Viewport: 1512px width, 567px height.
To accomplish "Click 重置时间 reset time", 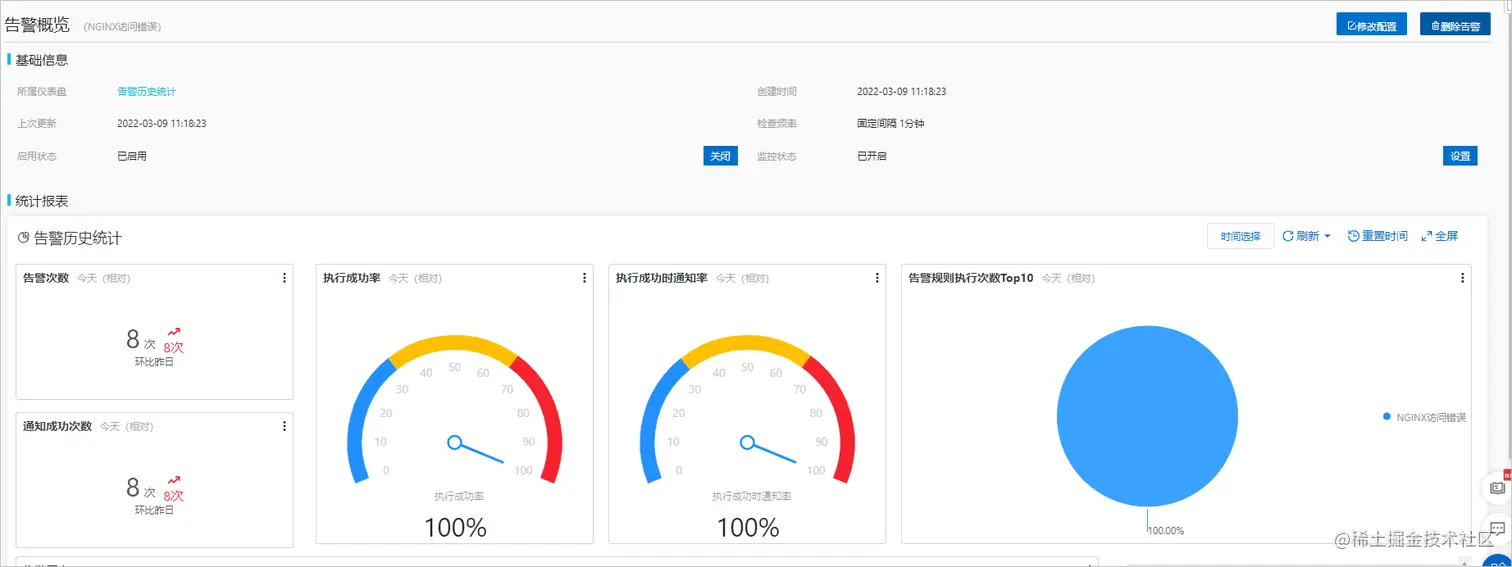I will coord(1378,237).
